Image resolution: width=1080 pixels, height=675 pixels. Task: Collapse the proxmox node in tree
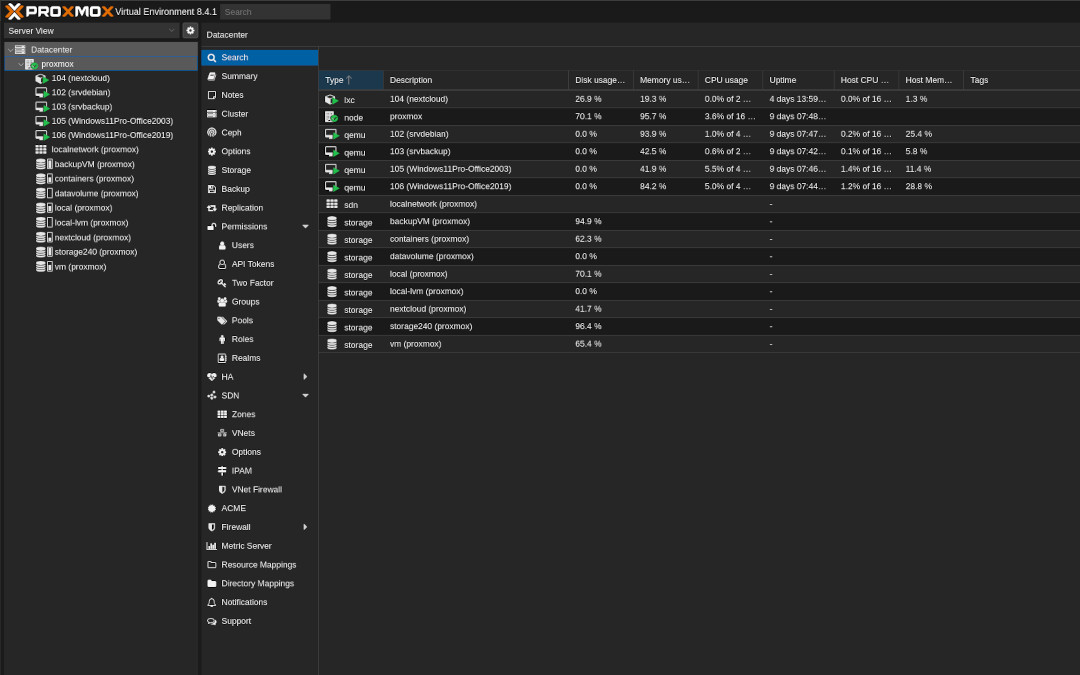pyautogui.click(x=21, y=64)
